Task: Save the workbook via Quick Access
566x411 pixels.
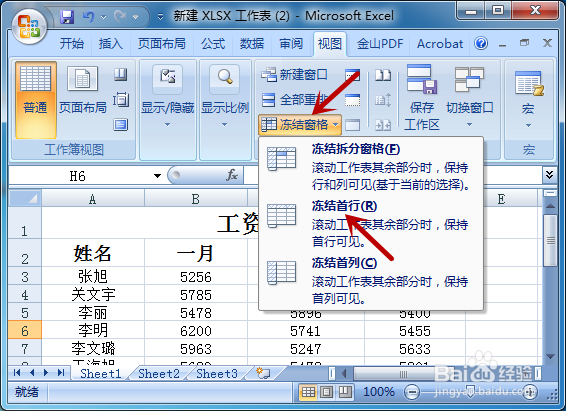Action: [67, 17]
